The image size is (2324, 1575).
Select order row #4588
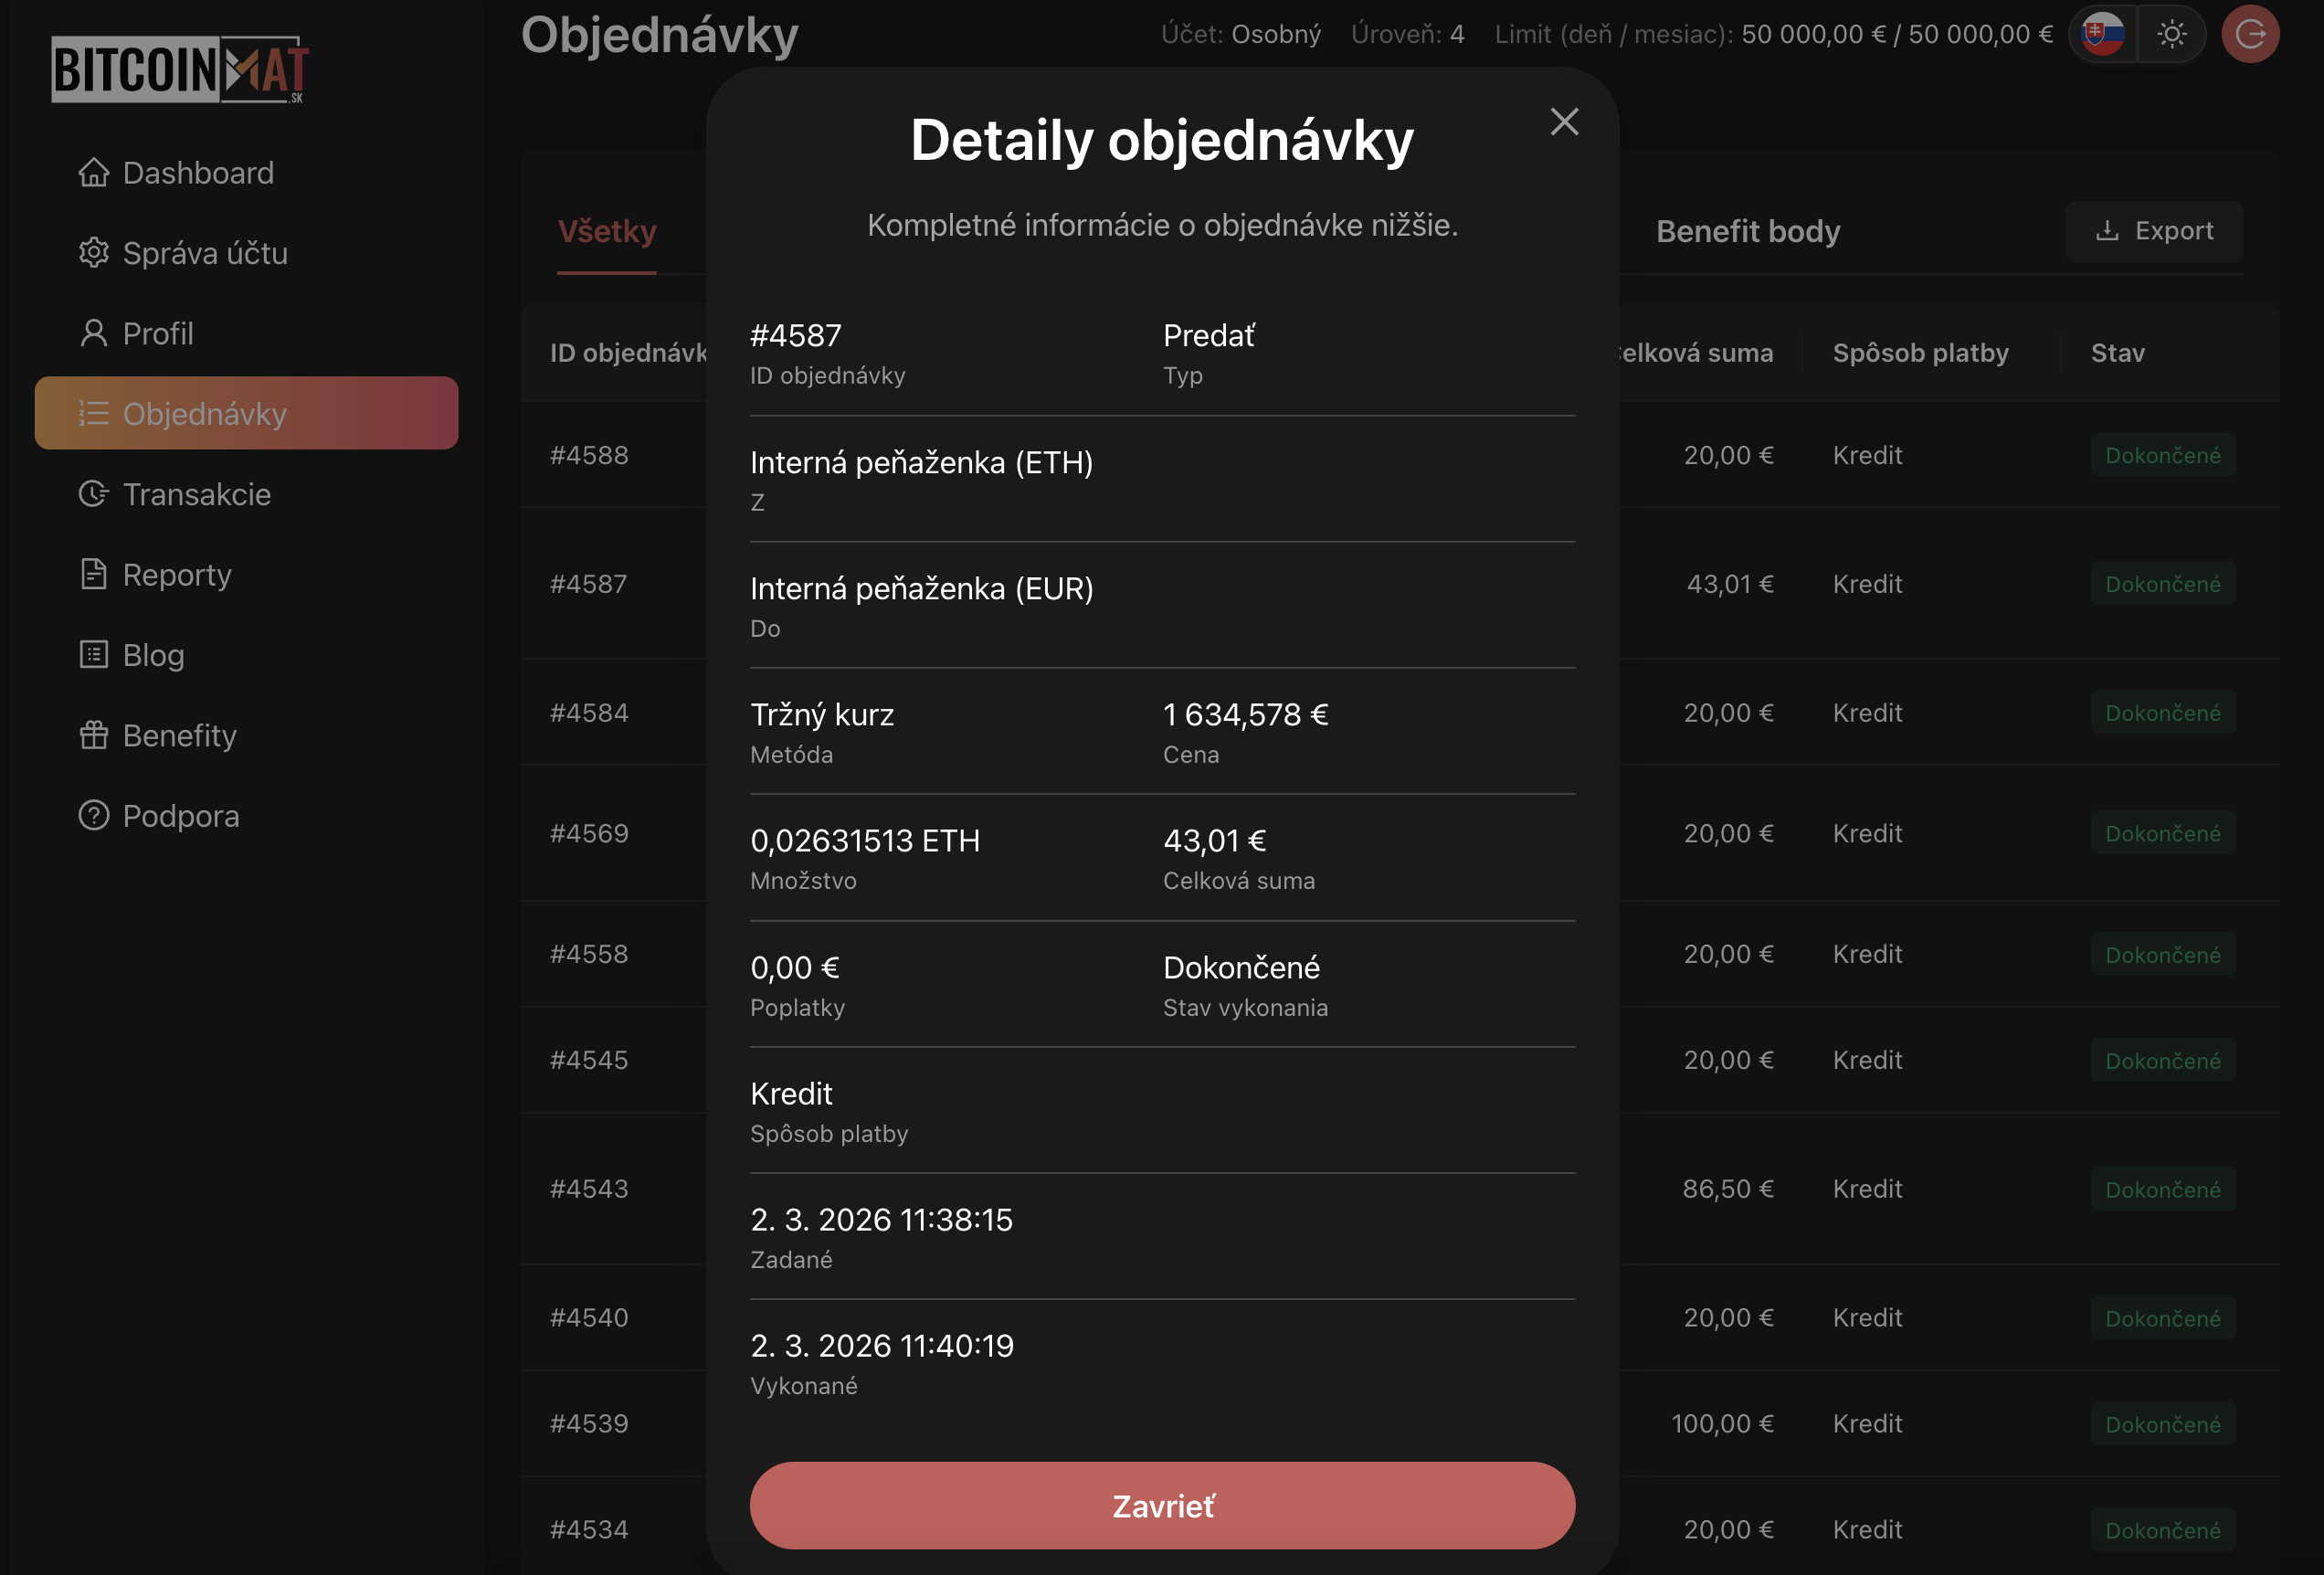pyautogui.click(x=589, y=454)
